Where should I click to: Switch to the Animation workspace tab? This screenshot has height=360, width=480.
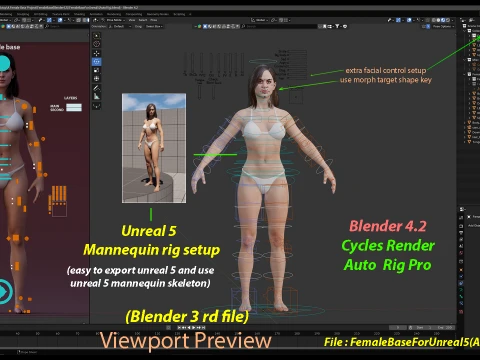(96, 14)
